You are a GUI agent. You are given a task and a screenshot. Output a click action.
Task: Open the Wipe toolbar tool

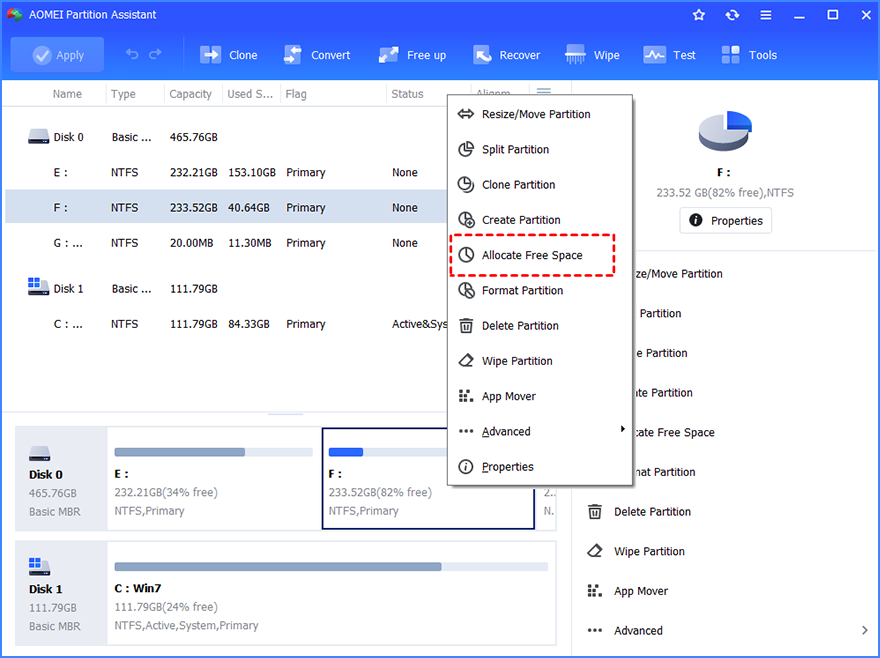point(593,55)
